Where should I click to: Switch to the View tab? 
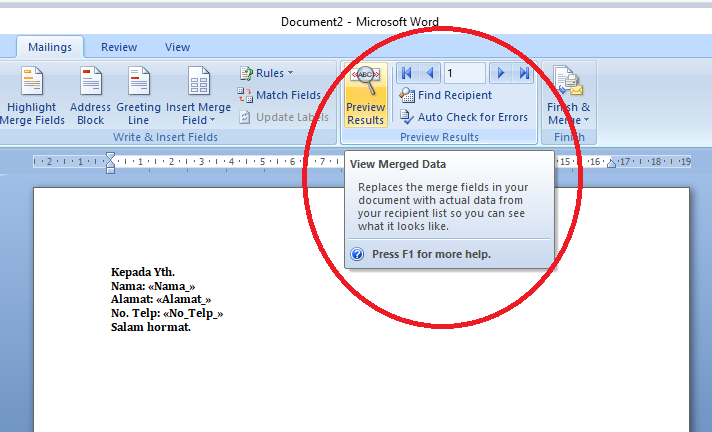point(178,47)
